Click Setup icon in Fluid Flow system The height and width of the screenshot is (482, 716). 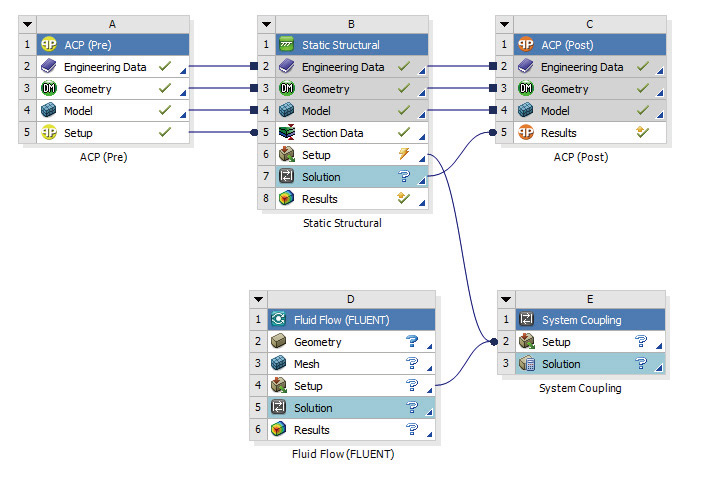[x=279, y=385]
